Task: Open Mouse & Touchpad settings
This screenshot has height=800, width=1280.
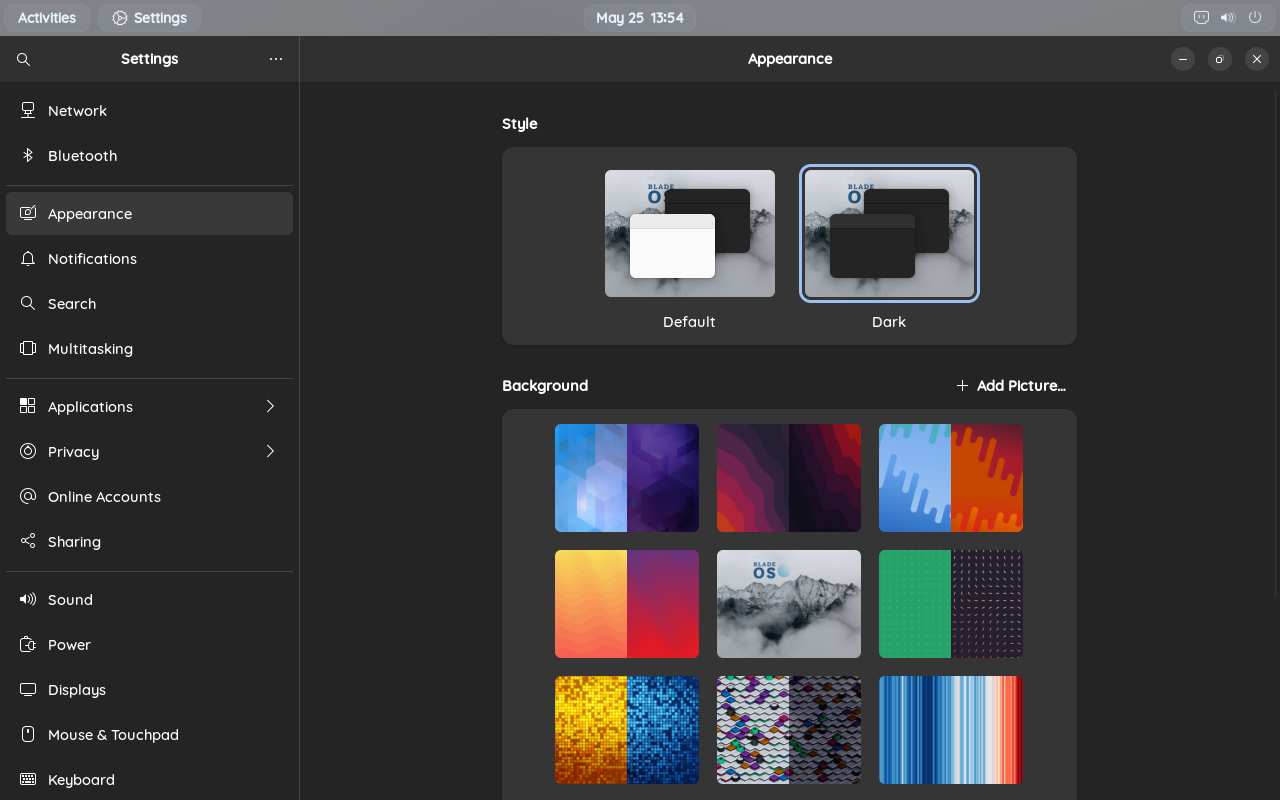Action: pos(149,735)
